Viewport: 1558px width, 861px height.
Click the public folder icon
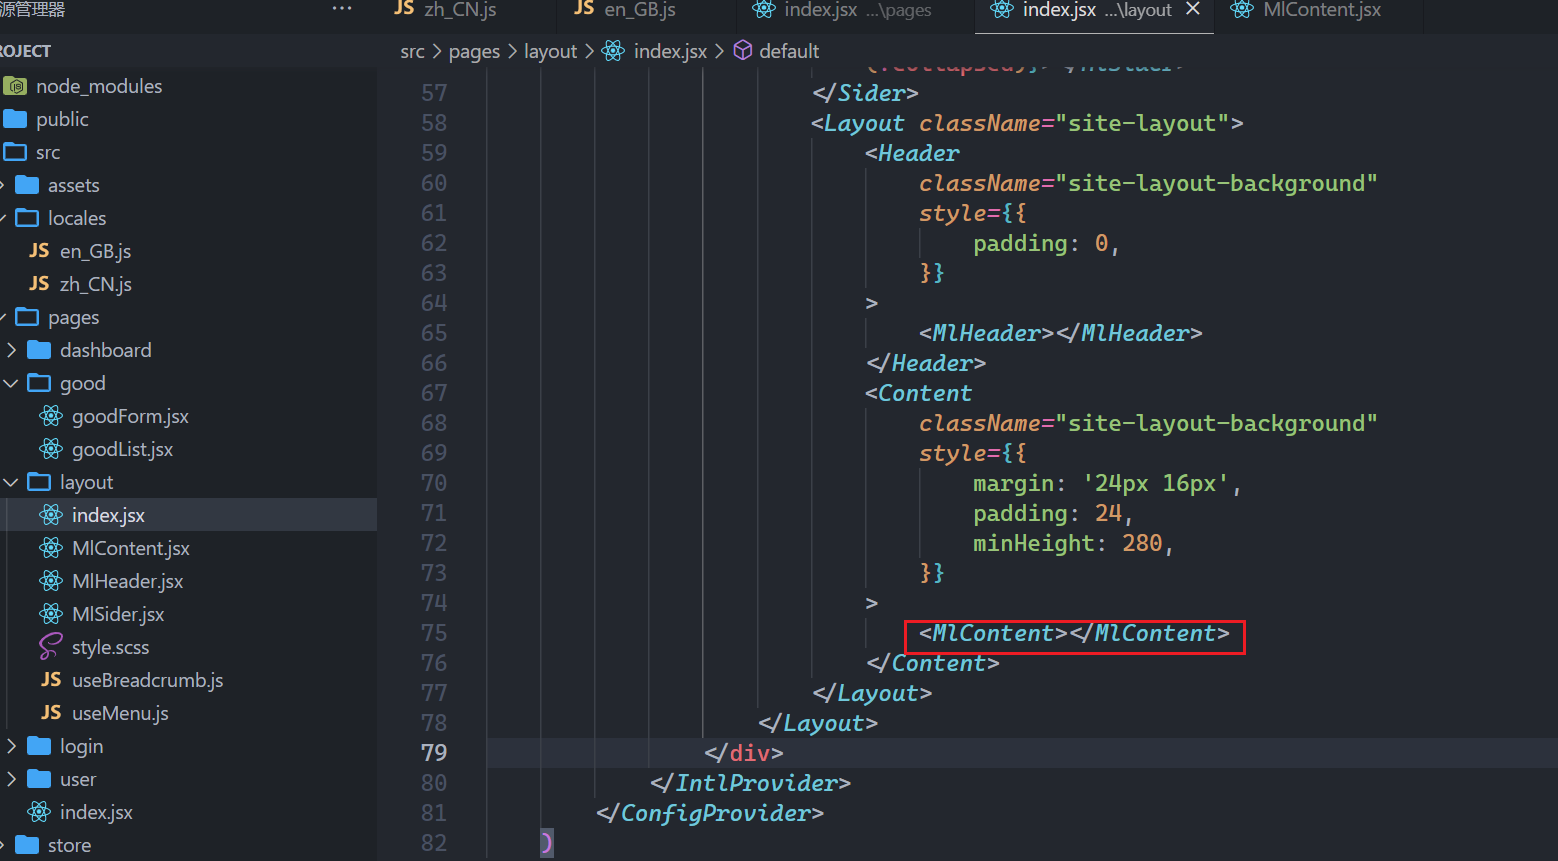click(16, 119)
